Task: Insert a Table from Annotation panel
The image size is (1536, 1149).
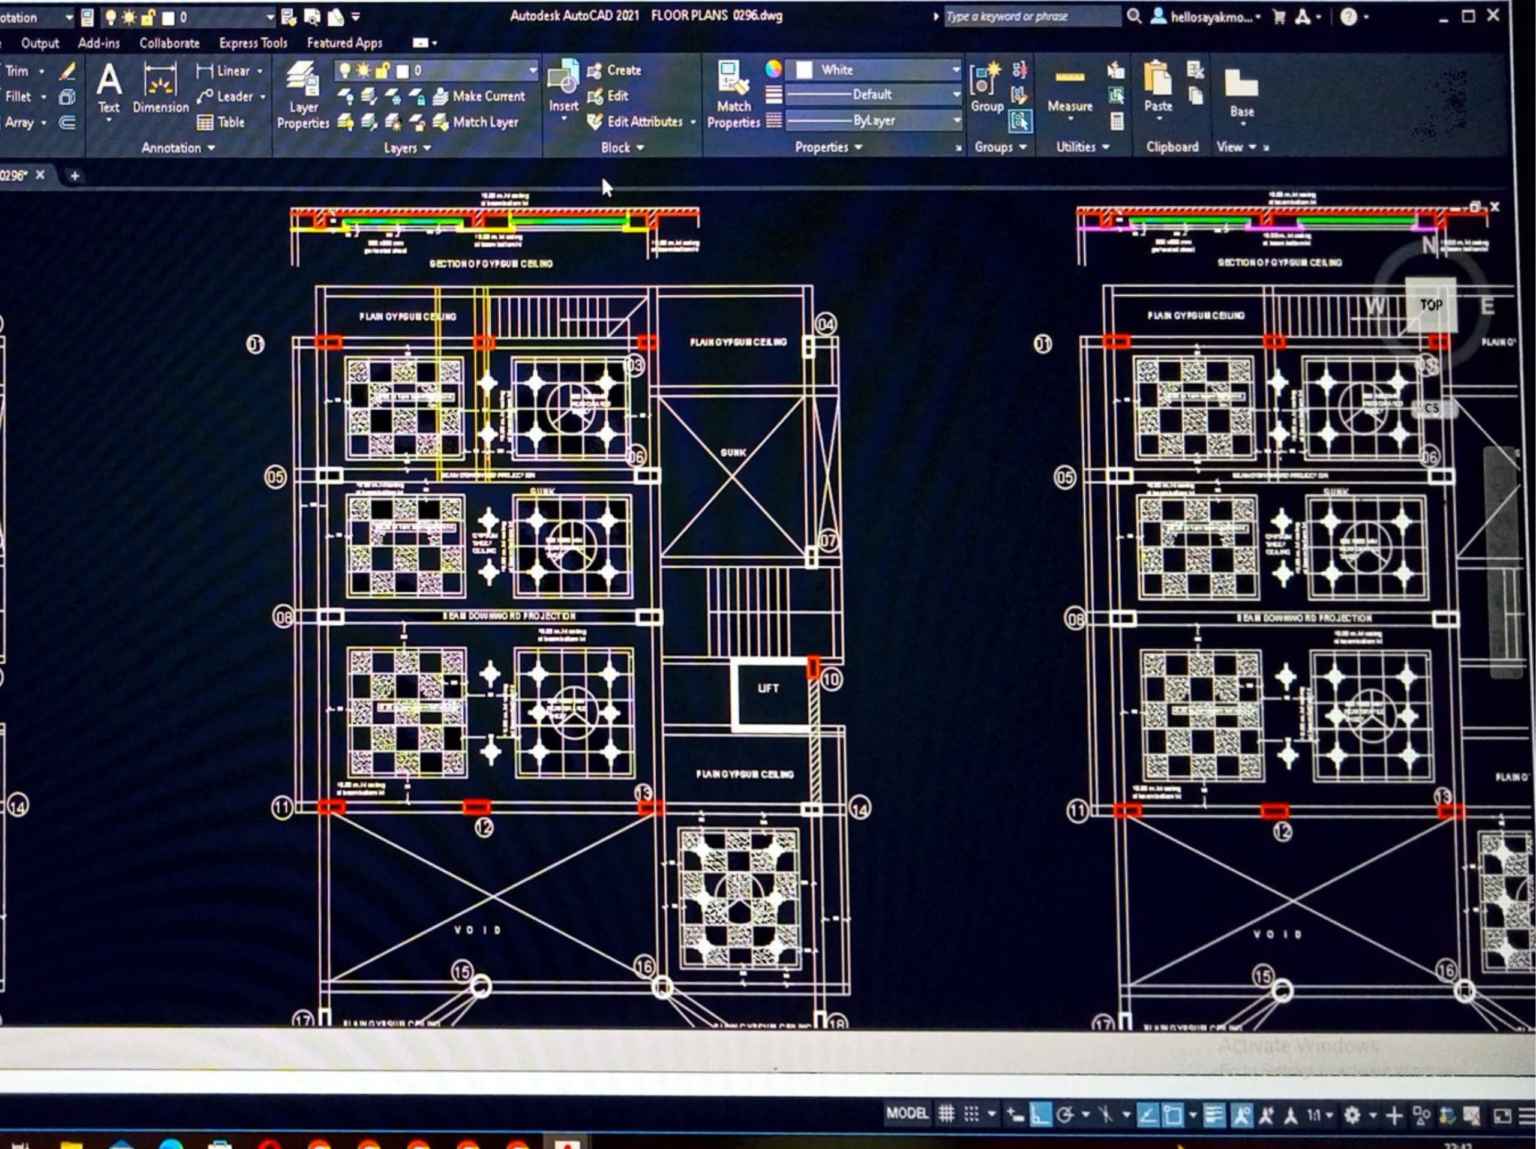Action: (x=221, y=122)
